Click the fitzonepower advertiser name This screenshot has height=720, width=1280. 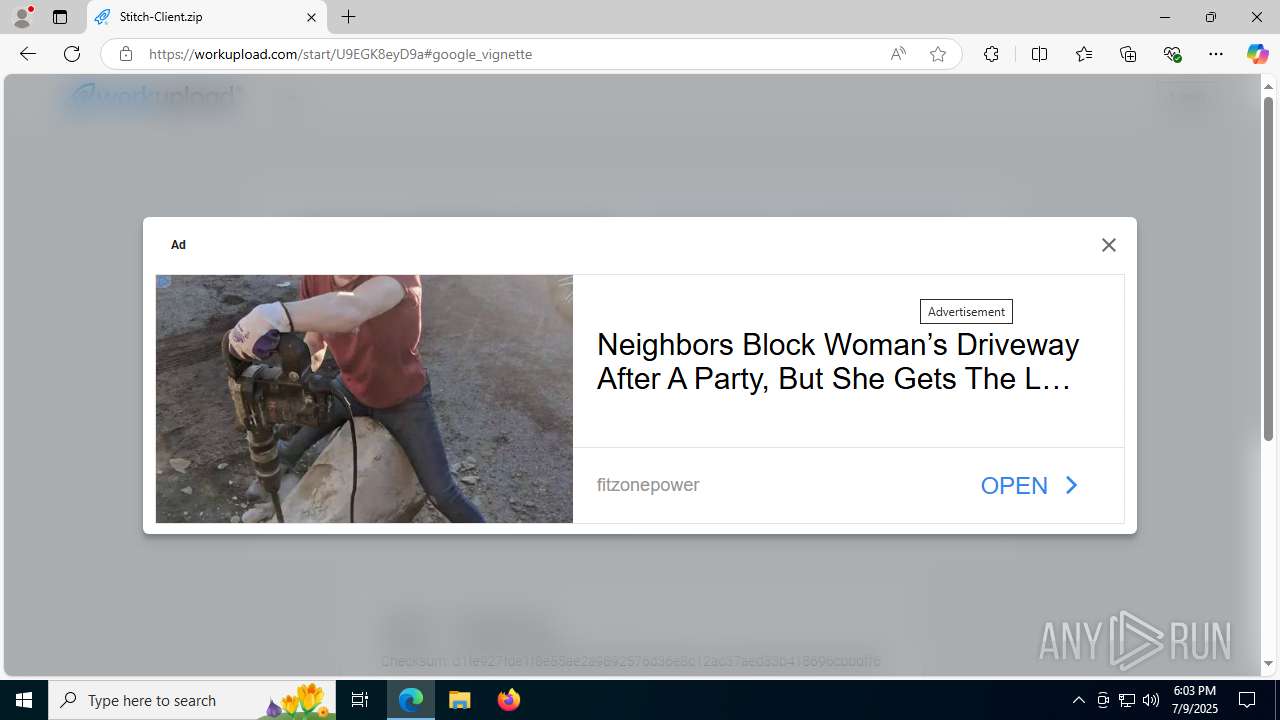click(648, 485)
